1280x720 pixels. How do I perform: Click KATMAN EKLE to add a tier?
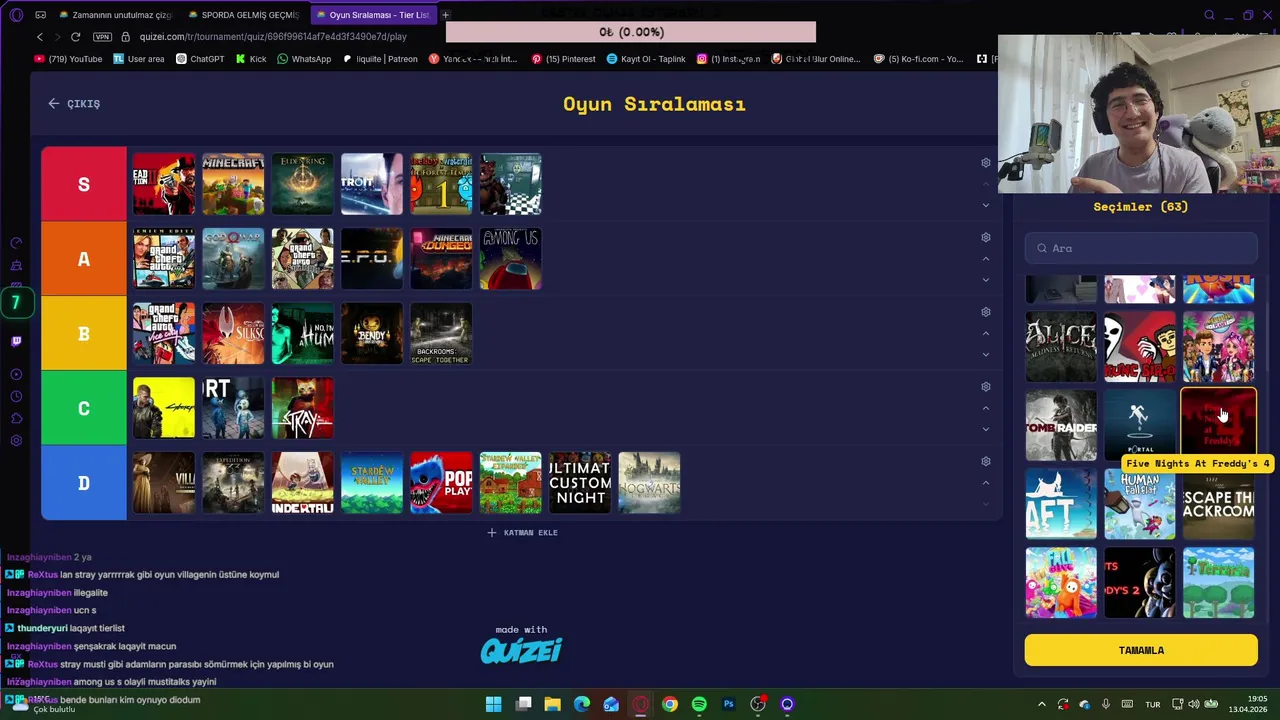tap(522, 533)
